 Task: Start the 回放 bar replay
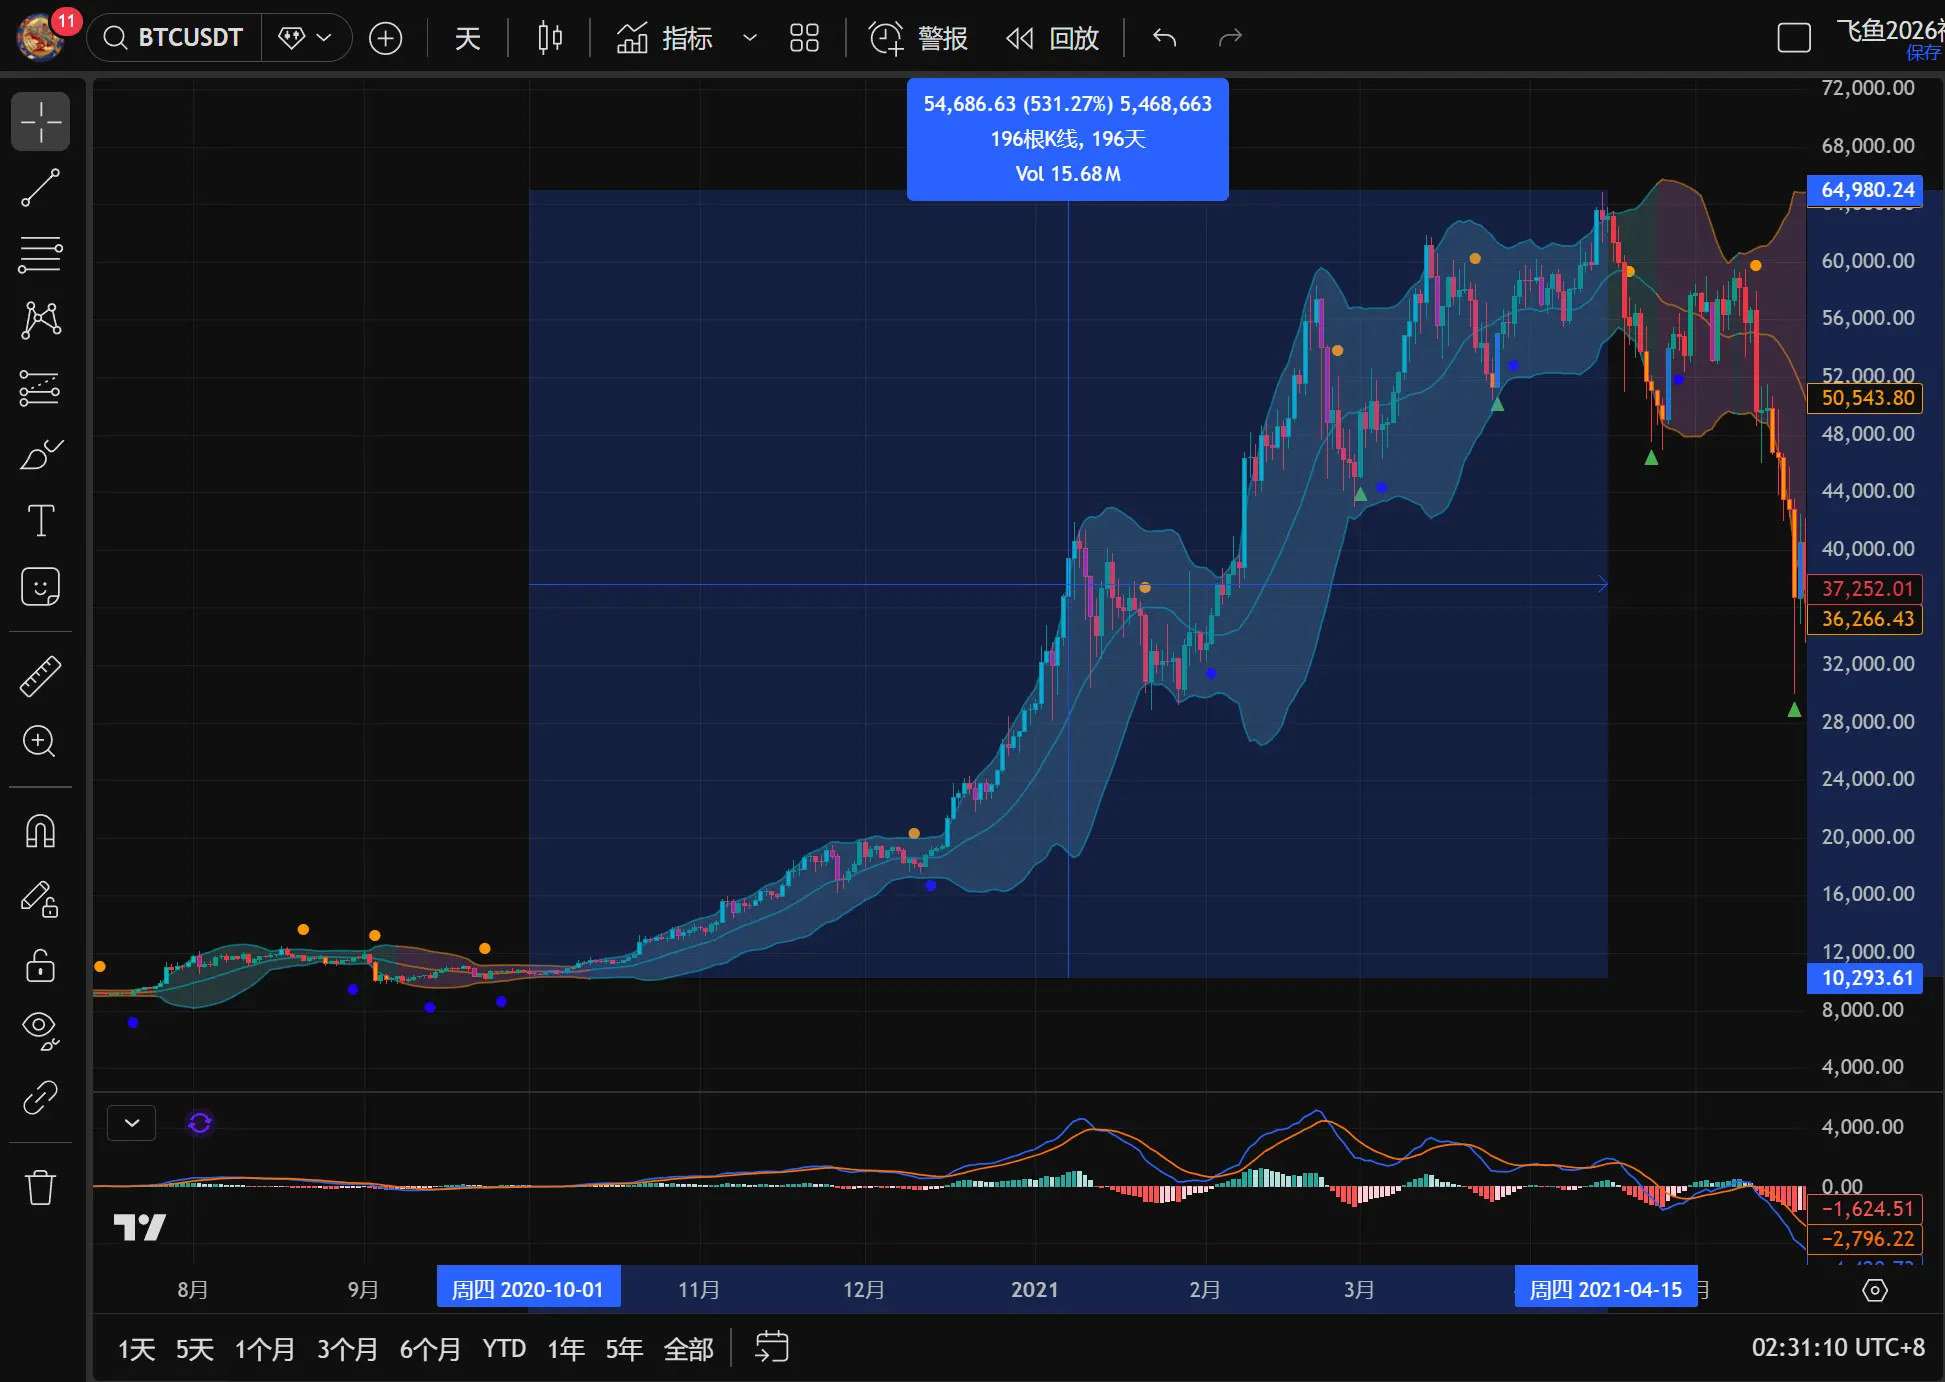[1053, 38]
